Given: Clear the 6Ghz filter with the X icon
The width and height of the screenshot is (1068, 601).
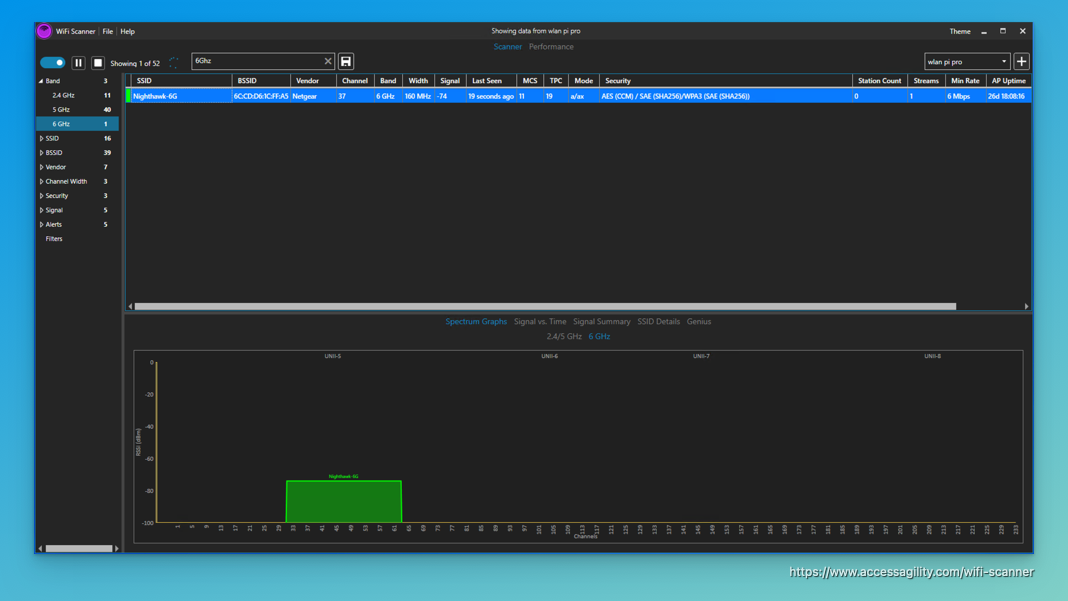Looking at the screenshot, I should pyautogui.click(x=328, y=61).
